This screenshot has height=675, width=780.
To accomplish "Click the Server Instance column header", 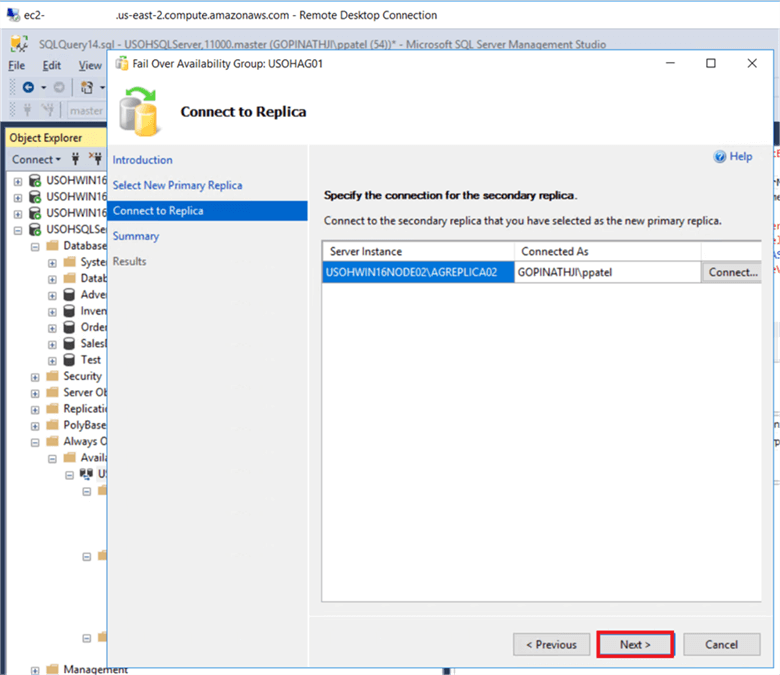I will [418, 251].
